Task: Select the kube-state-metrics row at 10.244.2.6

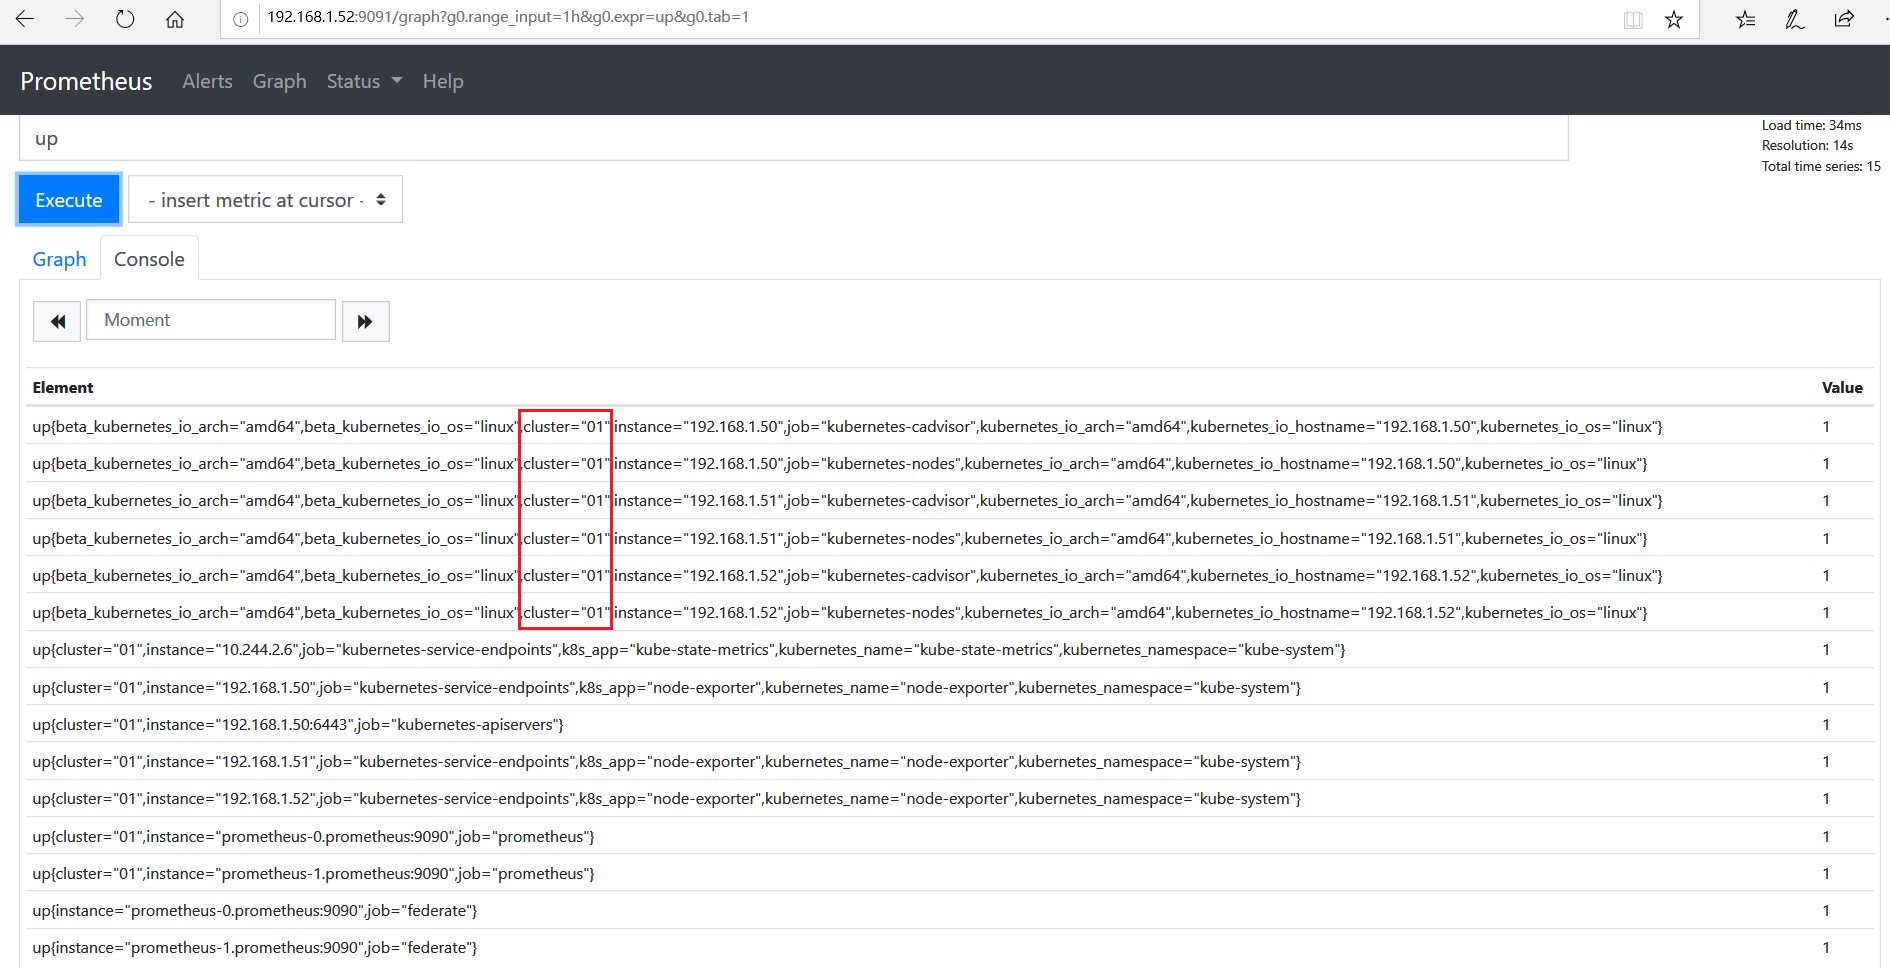Action: 949,649
